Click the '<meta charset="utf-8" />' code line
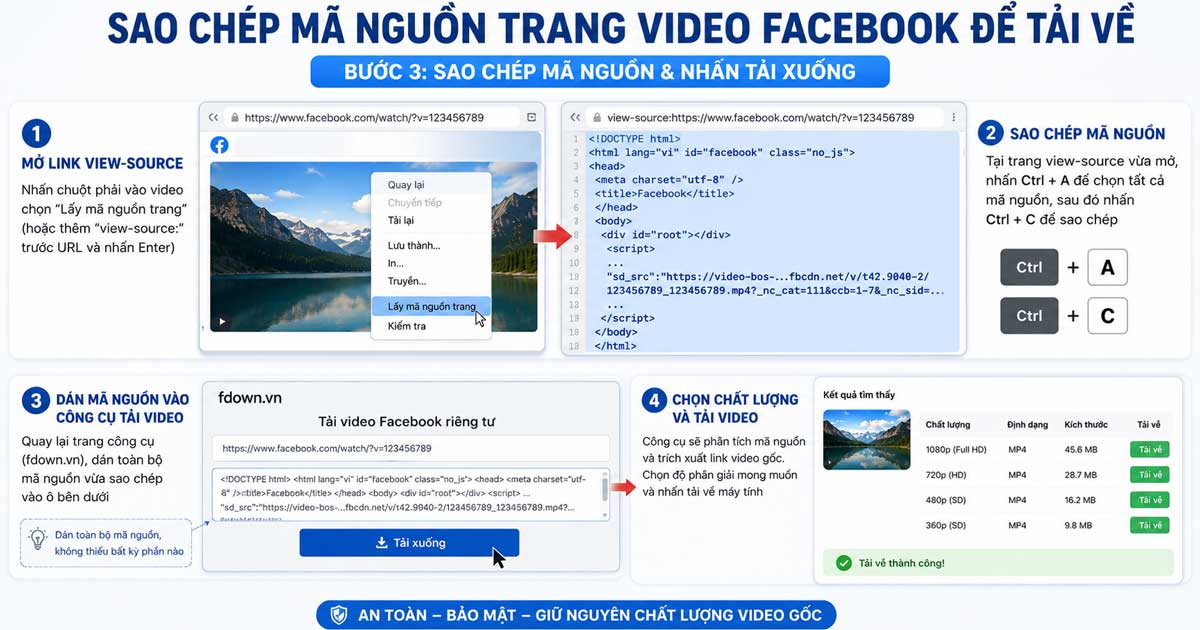1200x630 pixels. point(669,180)
